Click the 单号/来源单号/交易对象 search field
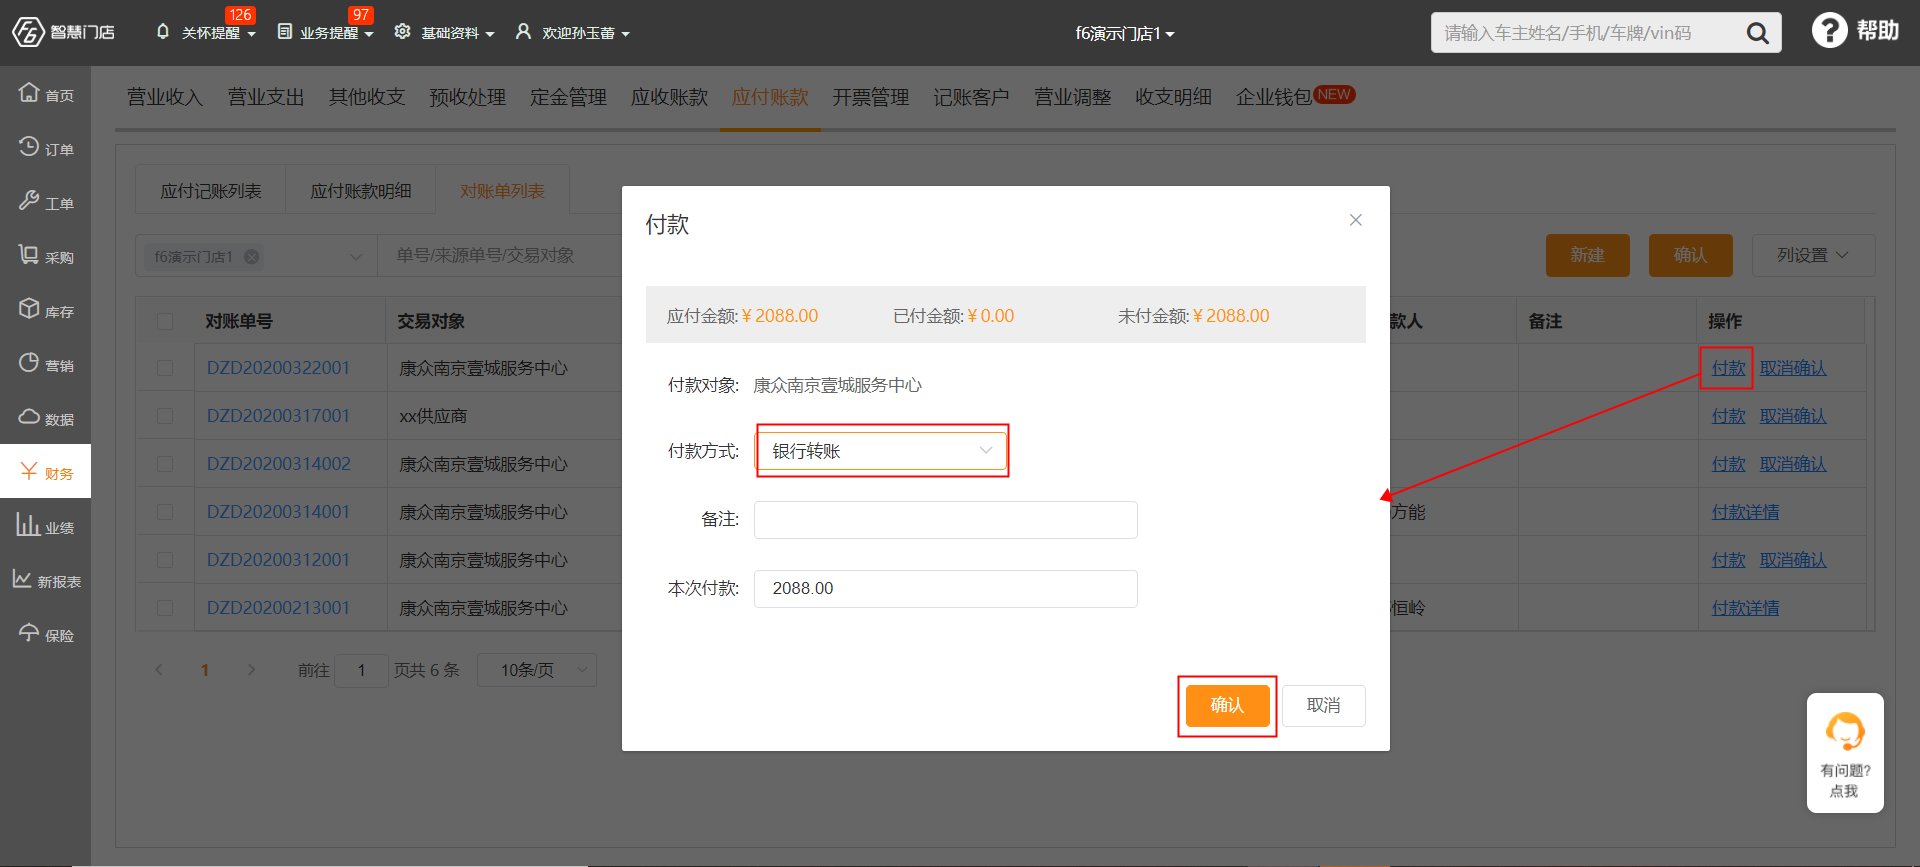1920x867 pixels. (500, 256)
